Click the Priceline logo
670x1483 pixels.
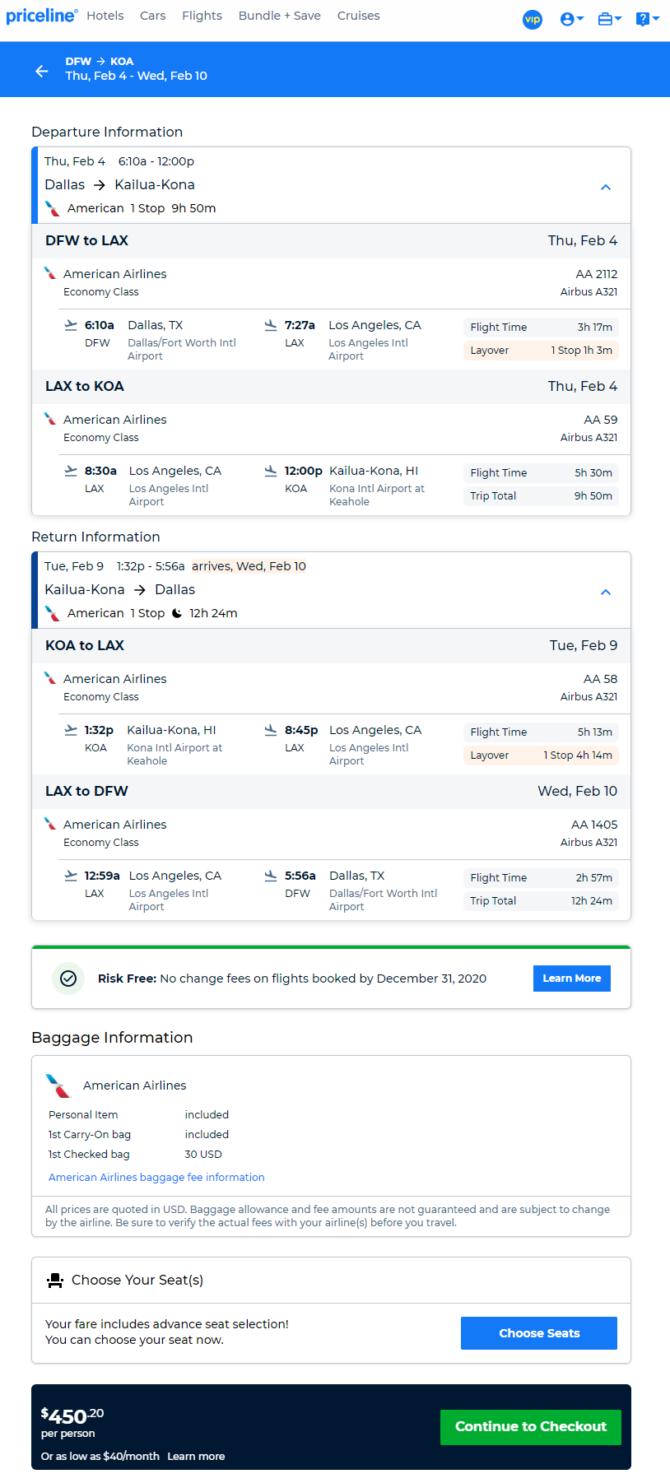42,16
